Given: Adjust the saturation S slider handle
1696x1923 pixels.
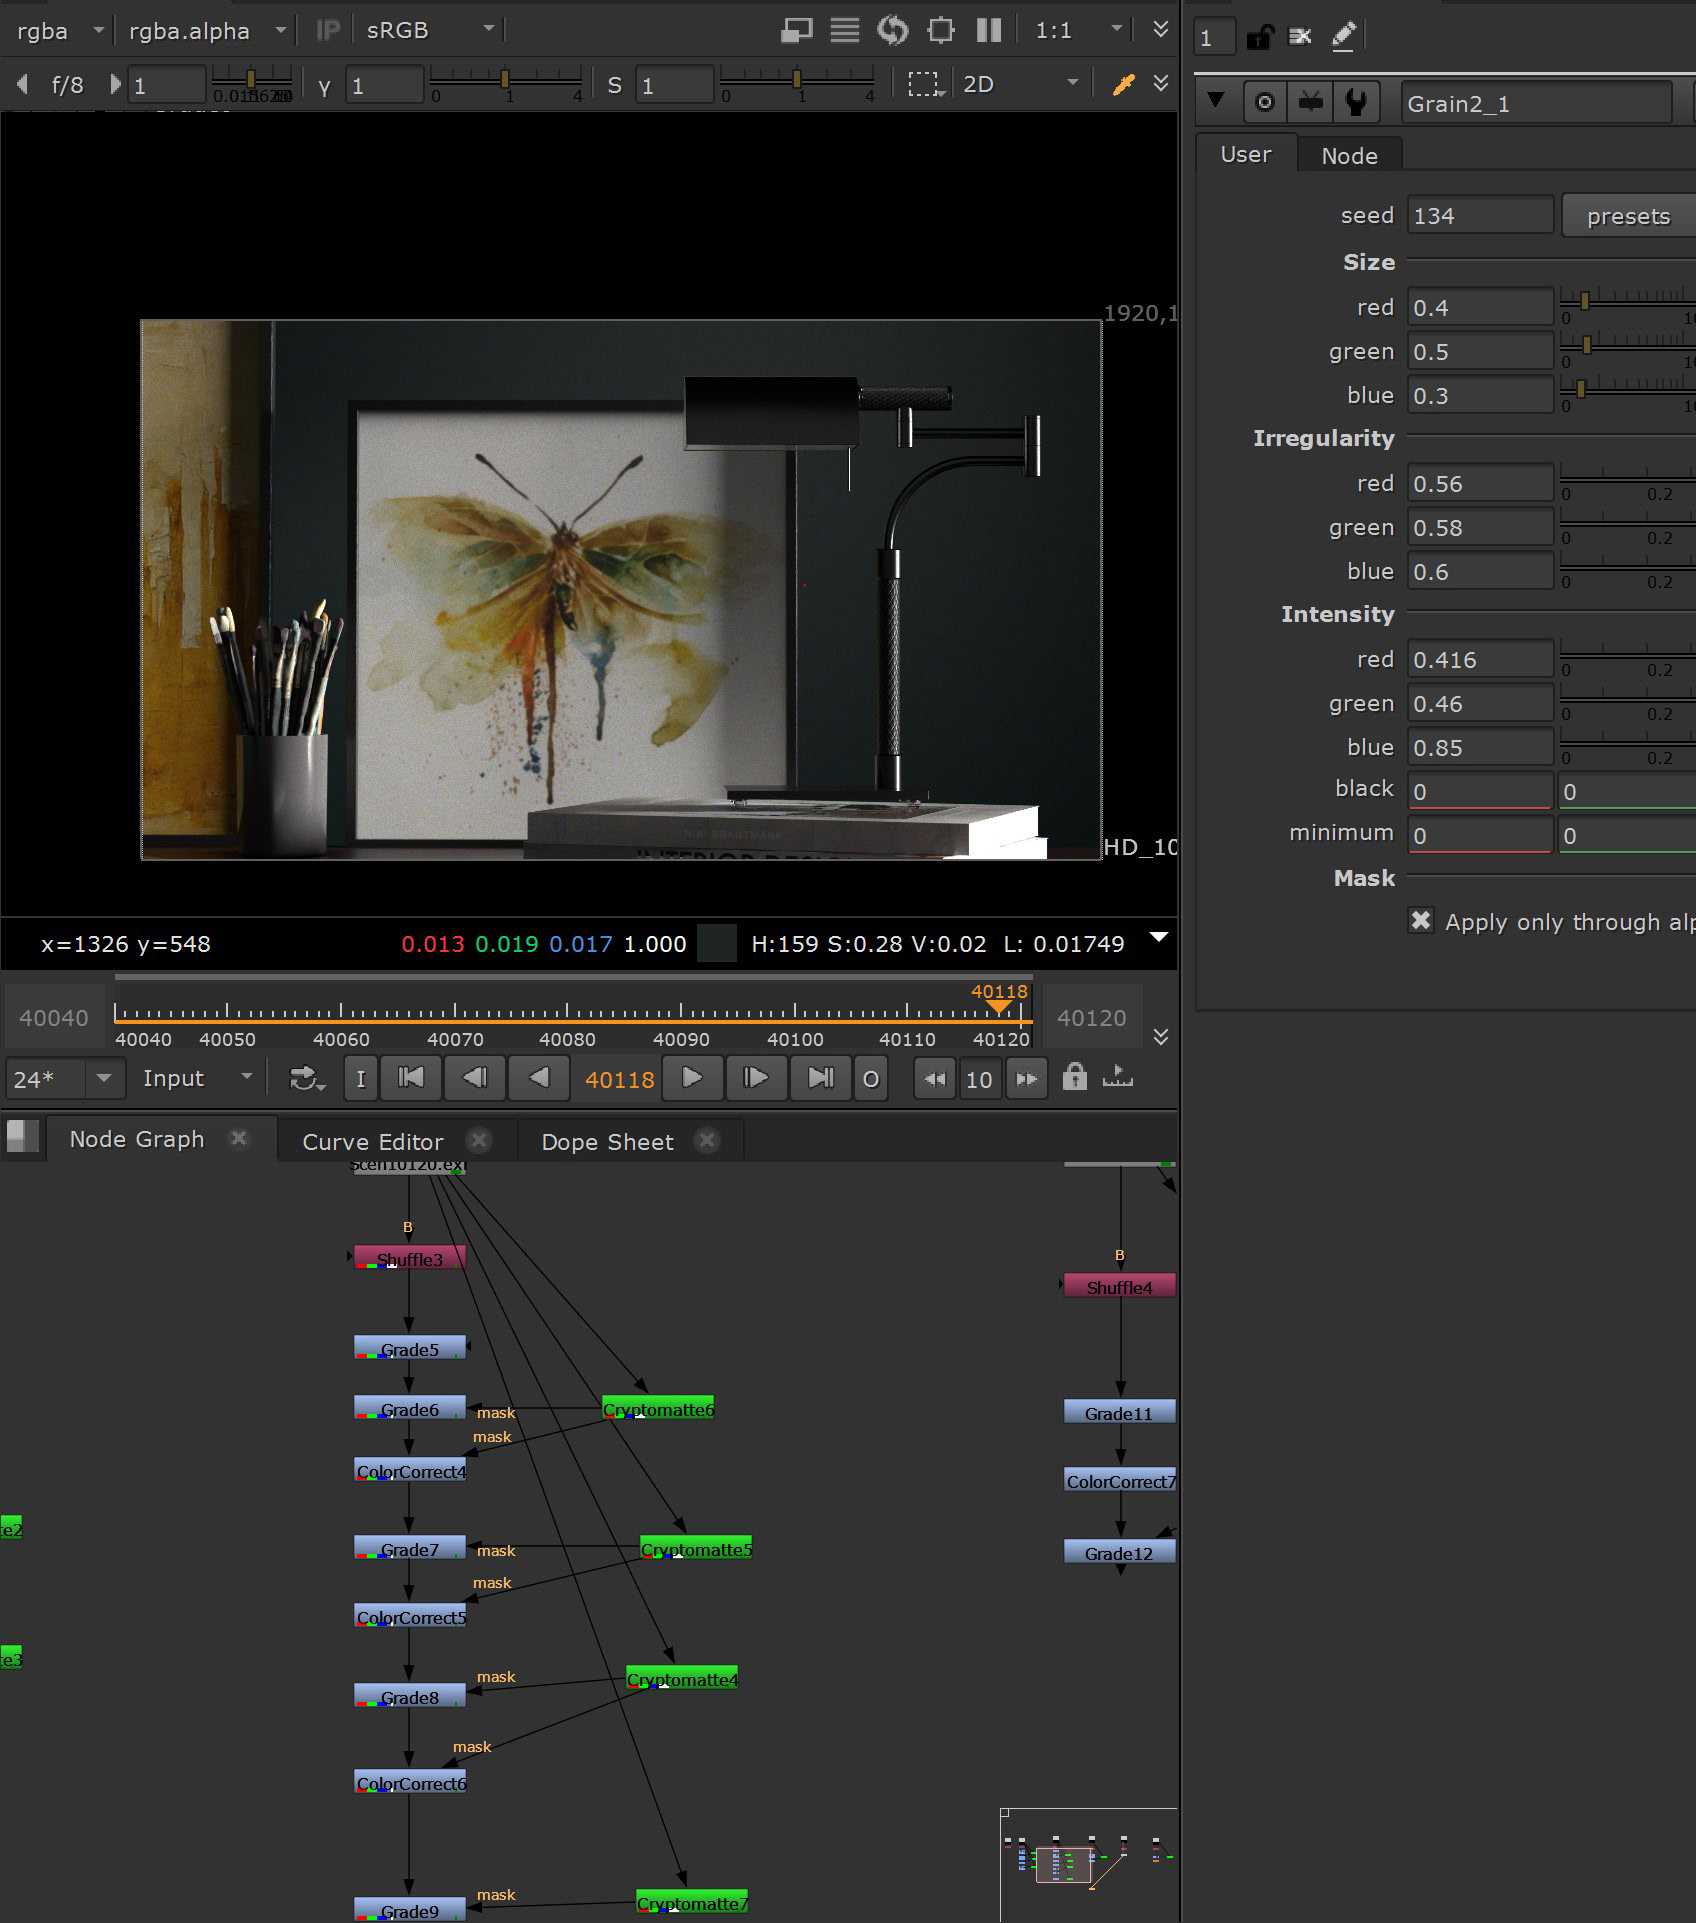Looking at the screenshot, I should click(796, 79).
